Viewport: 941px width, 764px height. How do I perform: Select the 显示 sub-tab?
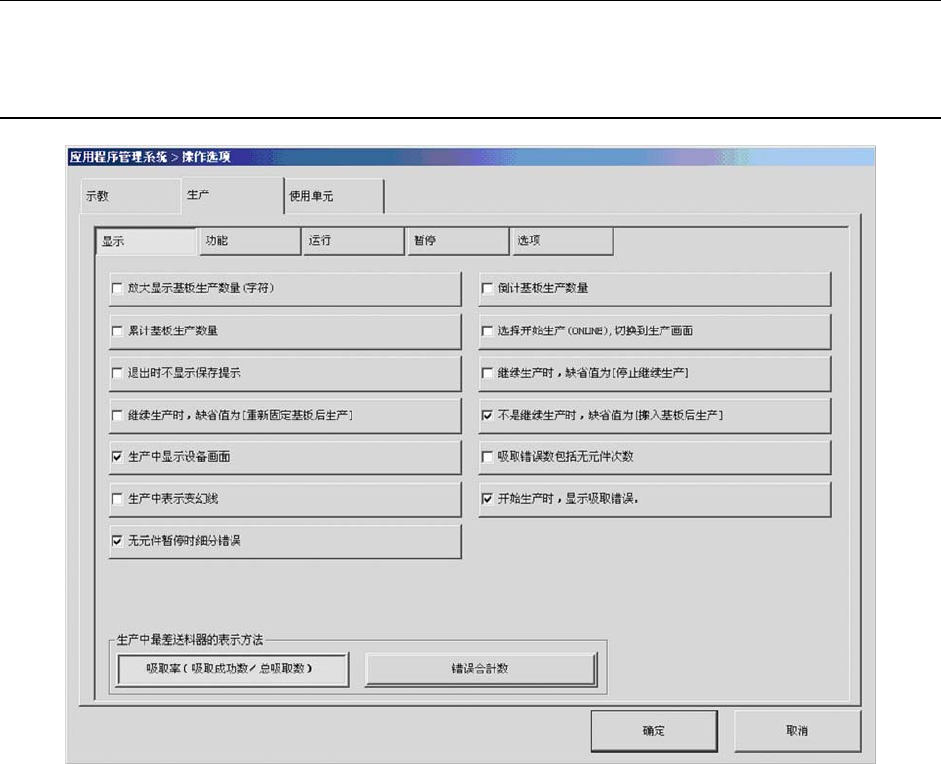(146, 241)
